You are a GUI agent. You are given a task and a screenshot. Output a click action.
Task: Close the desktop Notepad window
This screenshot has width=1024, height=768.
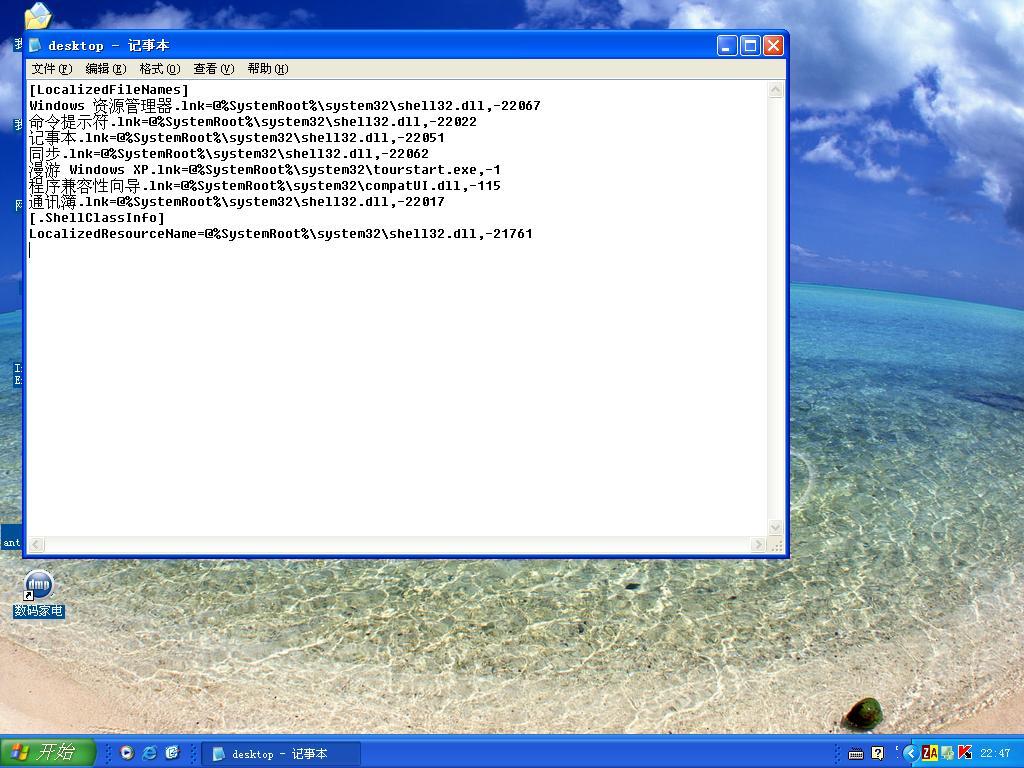[773, 46]
